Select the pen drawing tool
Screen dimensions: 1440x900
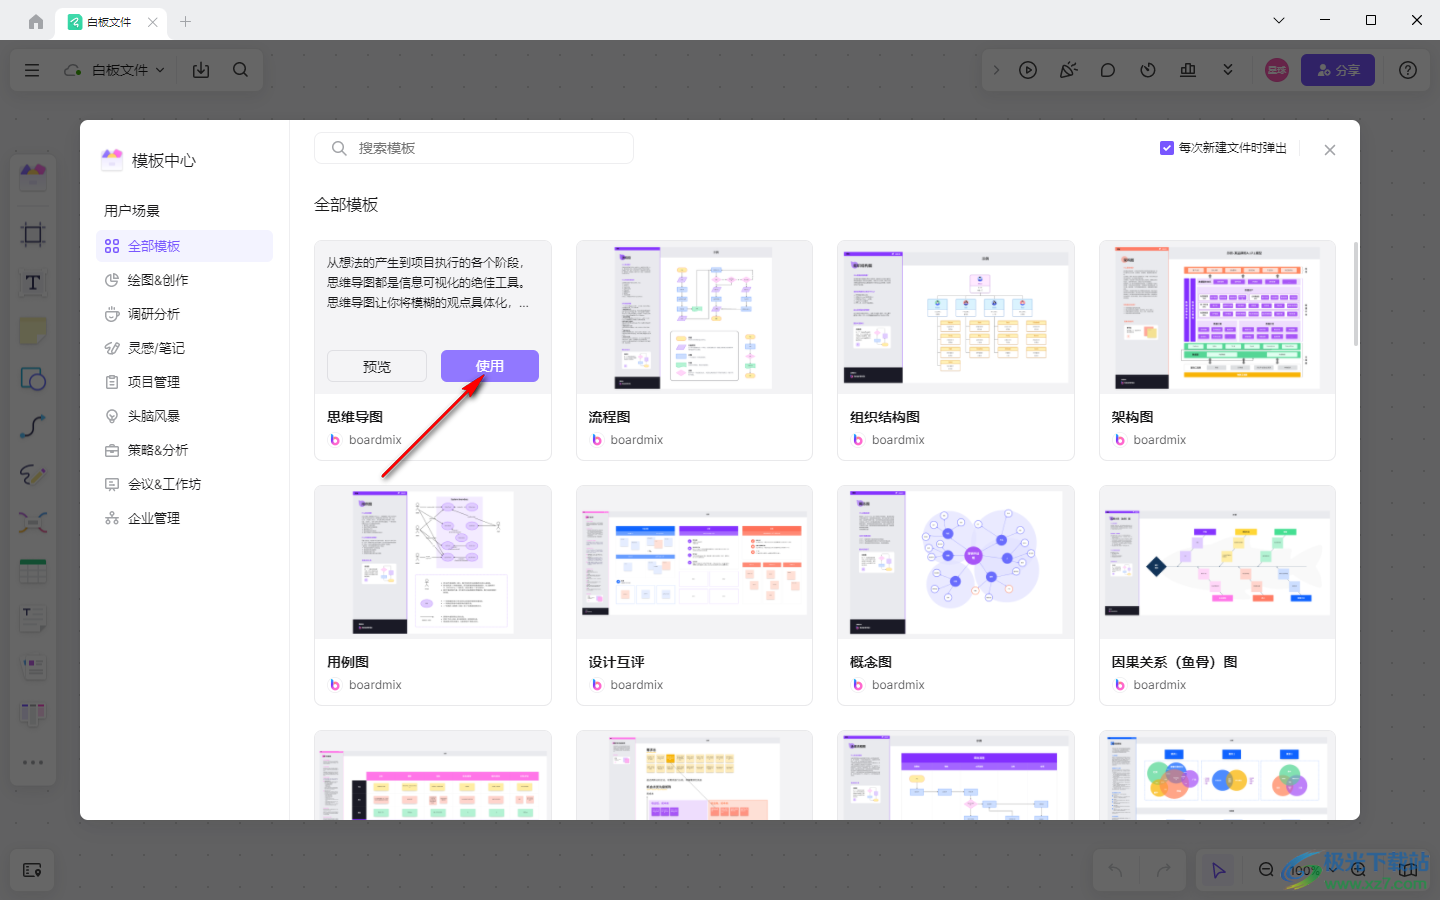click(x=33, y=475)
